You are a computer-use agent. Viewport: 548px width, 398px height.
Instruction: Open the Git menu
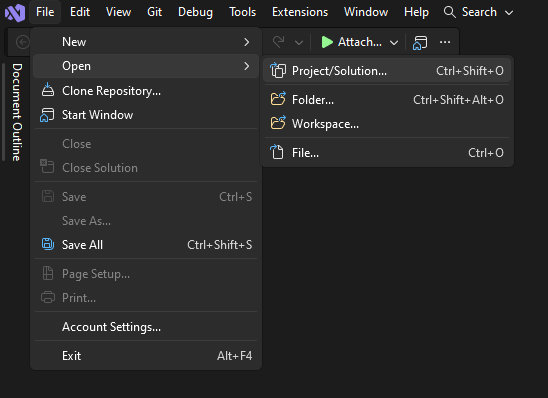click(x=154, y=12)
